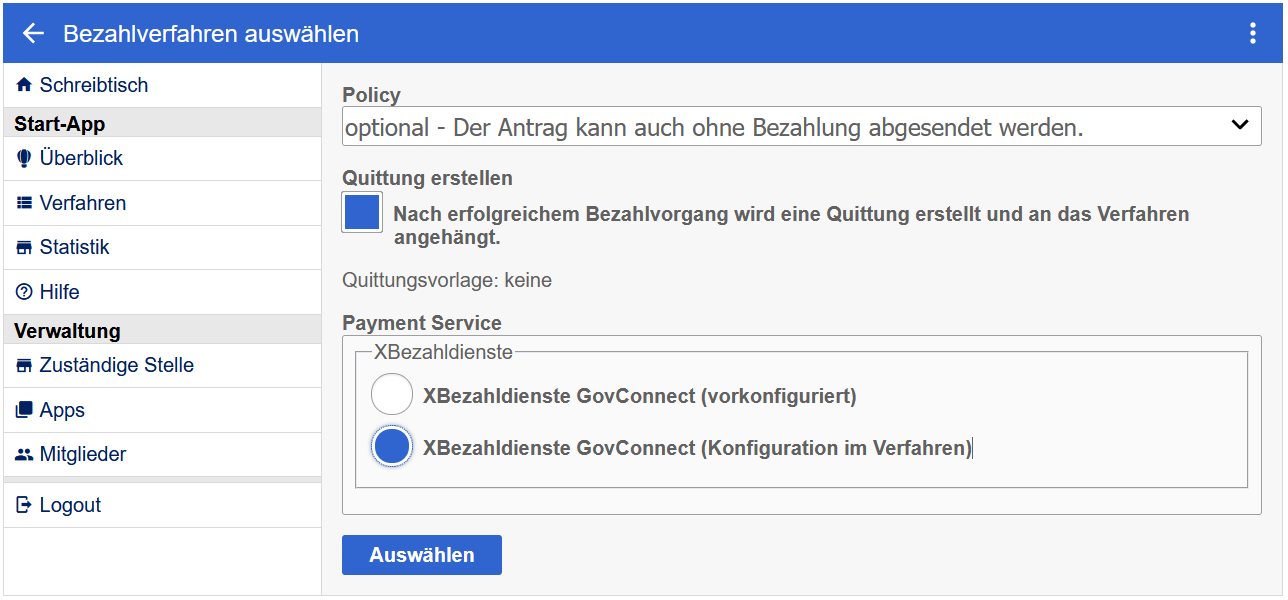Select GovConnect (Konfiguration im Verfahren) radio

[x=392, y=447]
